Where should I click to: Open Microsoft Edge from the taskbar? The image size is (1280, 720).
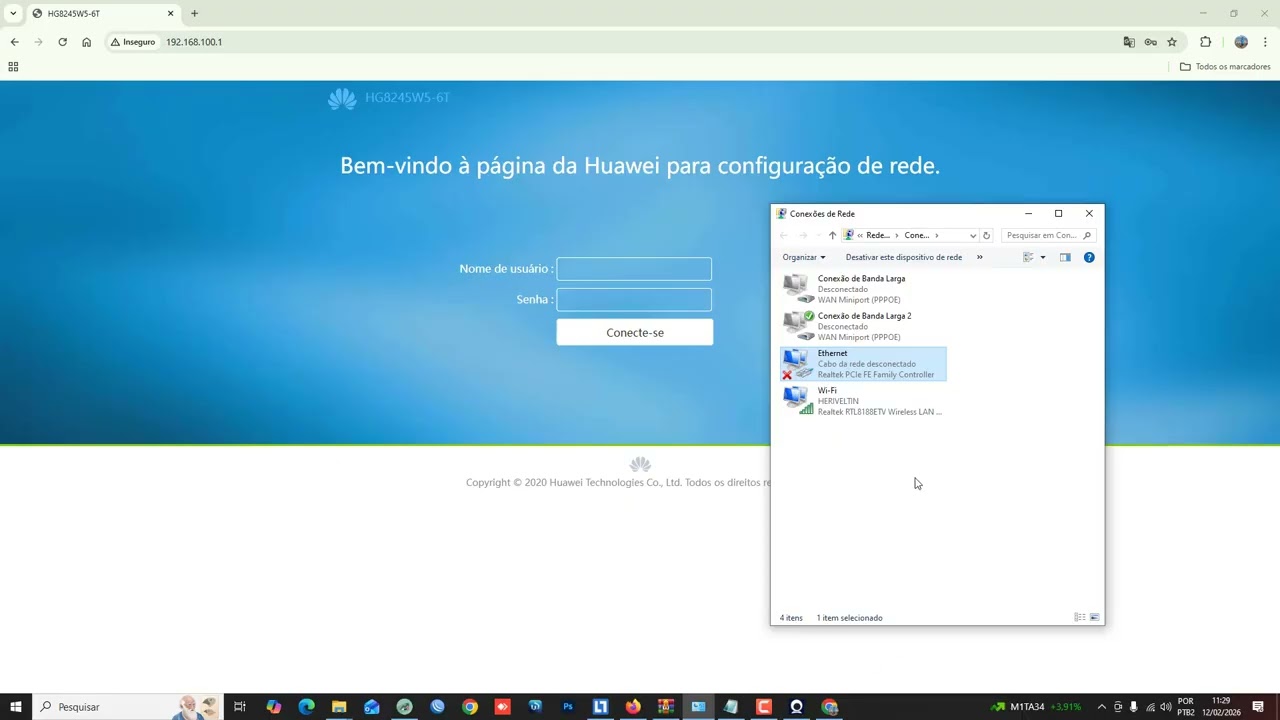tap(306, 707)
